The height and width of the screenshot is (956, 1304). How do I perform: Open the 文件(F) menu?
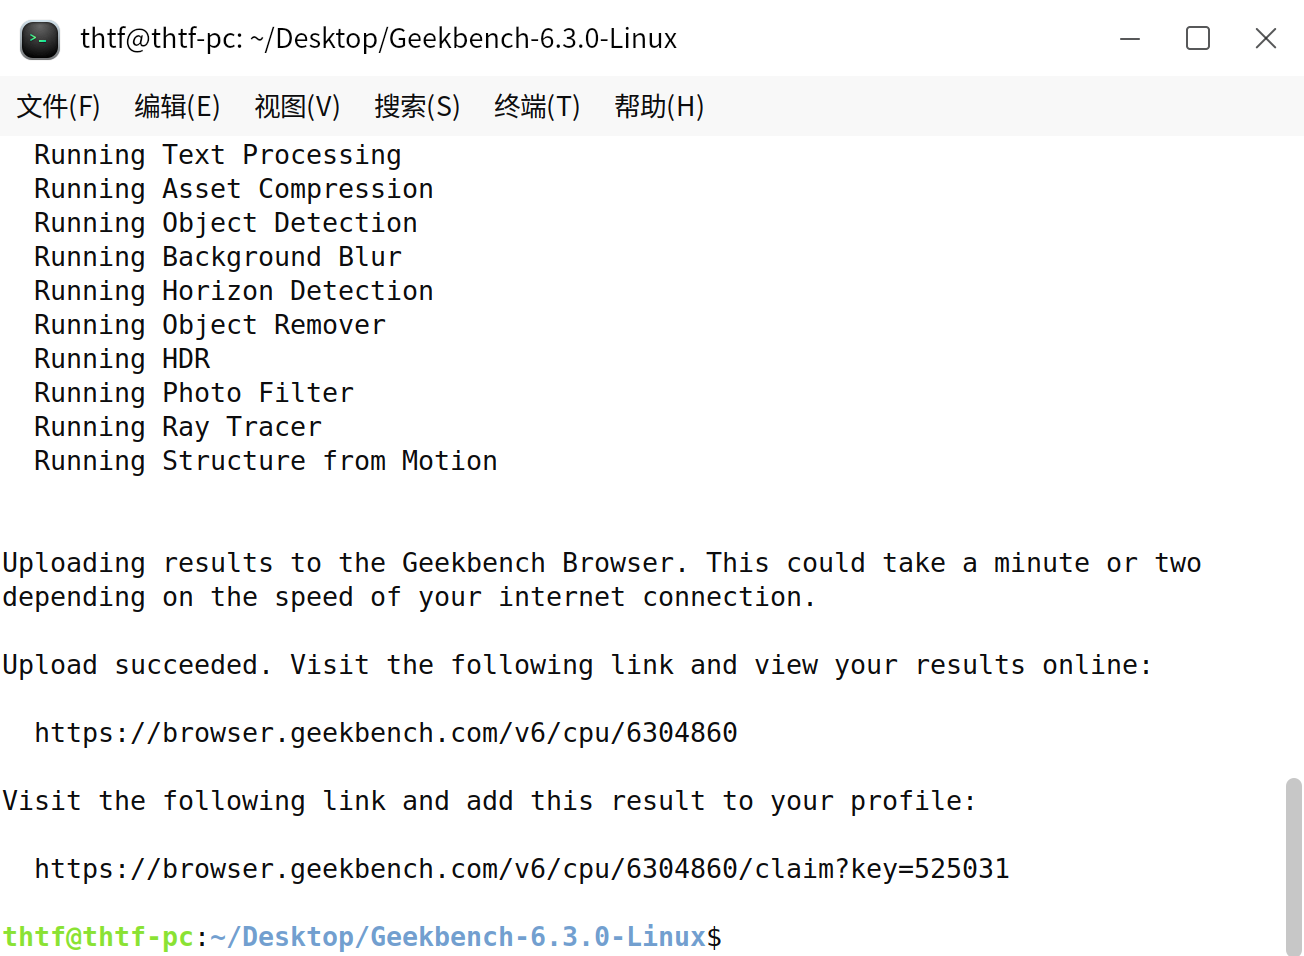59,106
